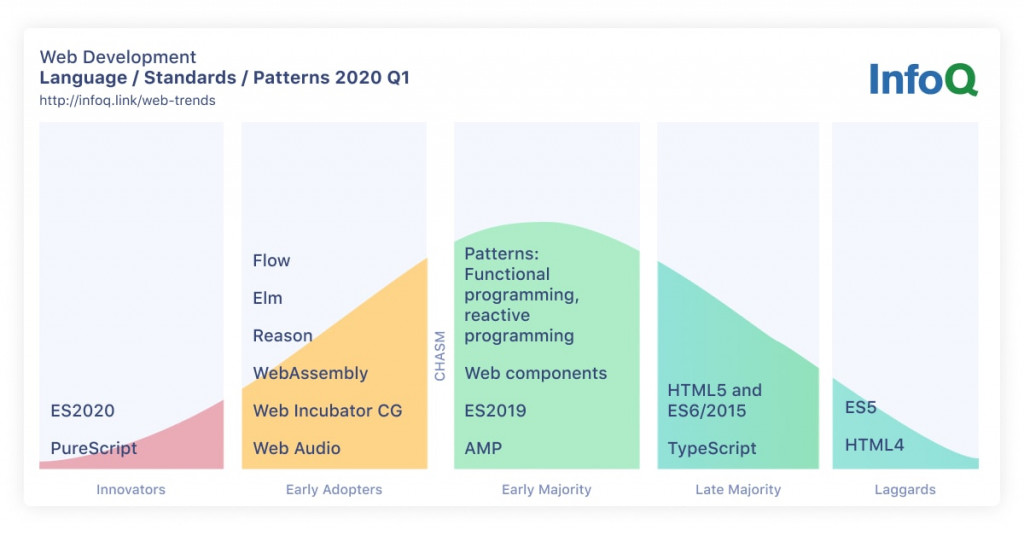1024x536 pixels.
Task: Click the ES5 item in Laggards
Action: tap(861, 407)
